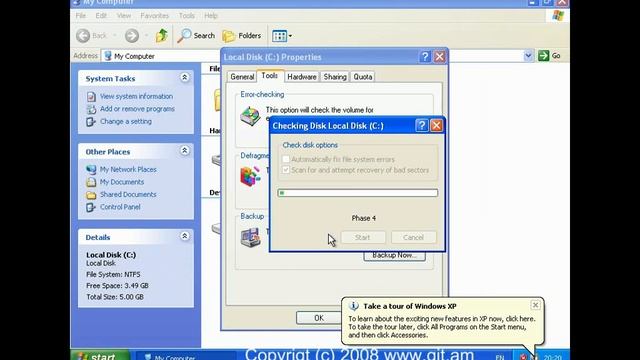Switch to the Sharing tab
This screenshot has height=360, width=640.
335,77
